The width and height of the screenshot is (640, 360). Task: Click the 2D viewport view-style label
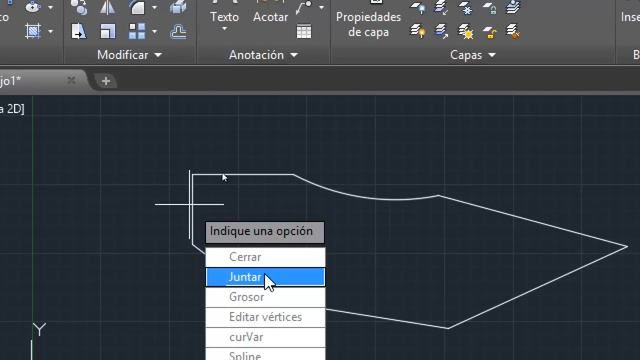click(x=12, y=109)
